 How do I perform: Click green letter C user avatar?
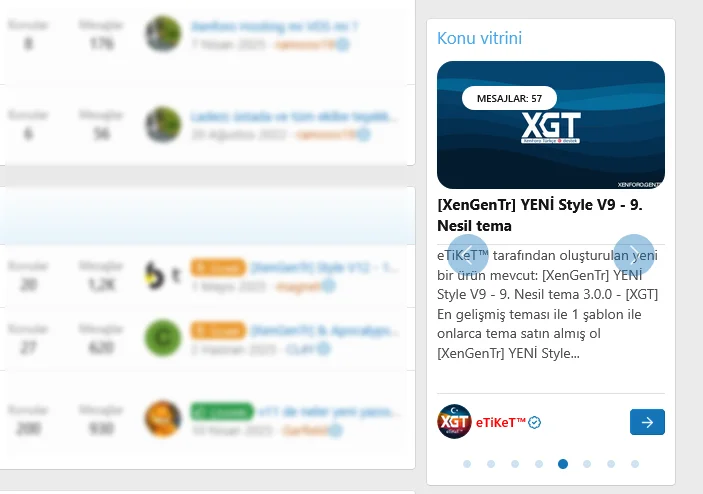[163, 338]
